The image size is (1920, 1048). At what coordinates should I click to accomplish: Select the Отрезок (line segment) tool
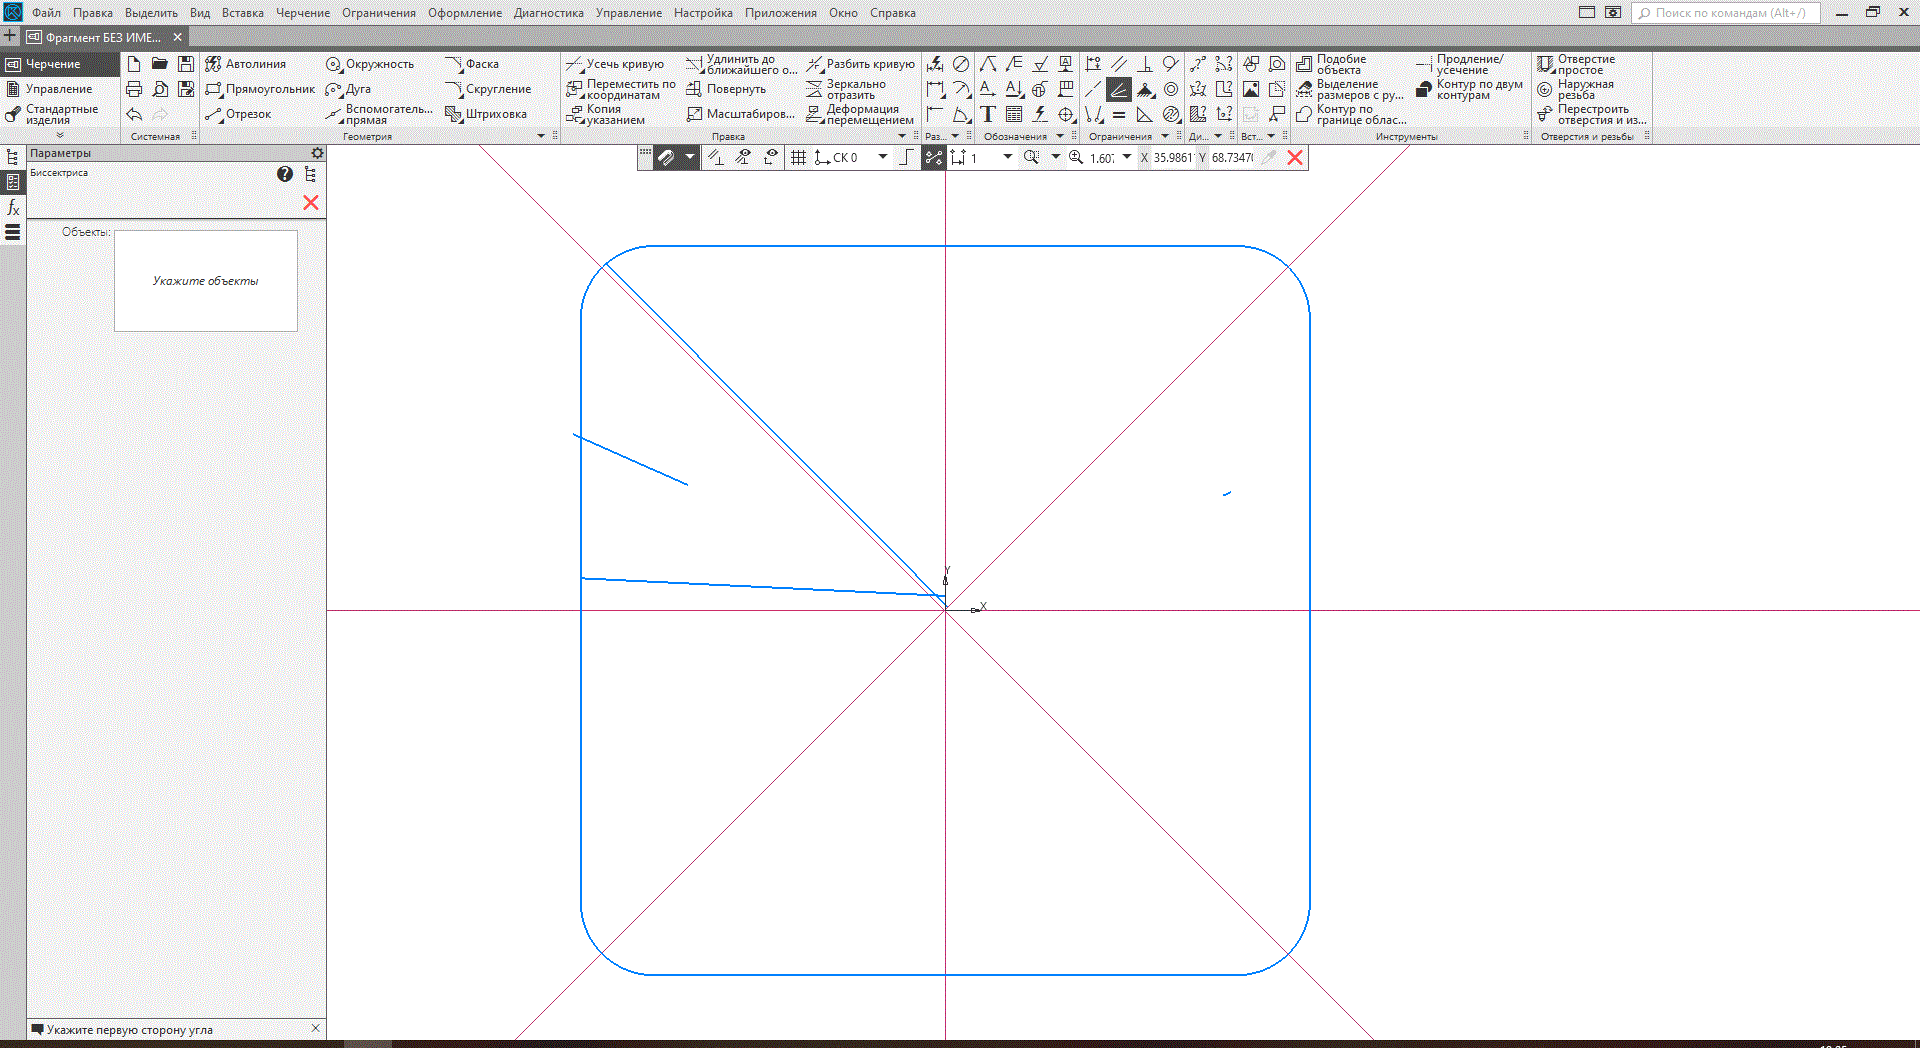pyautogui.click(x=238, y=114)
